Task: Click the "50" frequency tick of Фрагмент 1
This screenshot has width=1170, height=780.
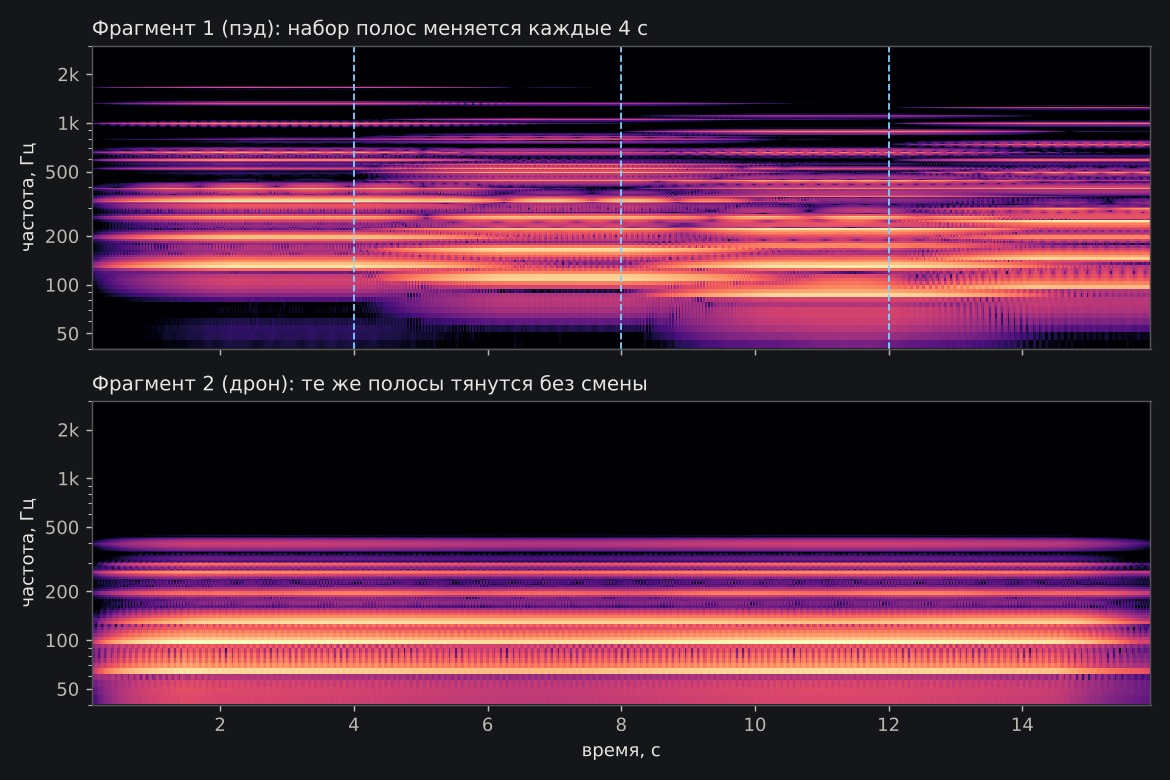Action: [x=68, y=334]
